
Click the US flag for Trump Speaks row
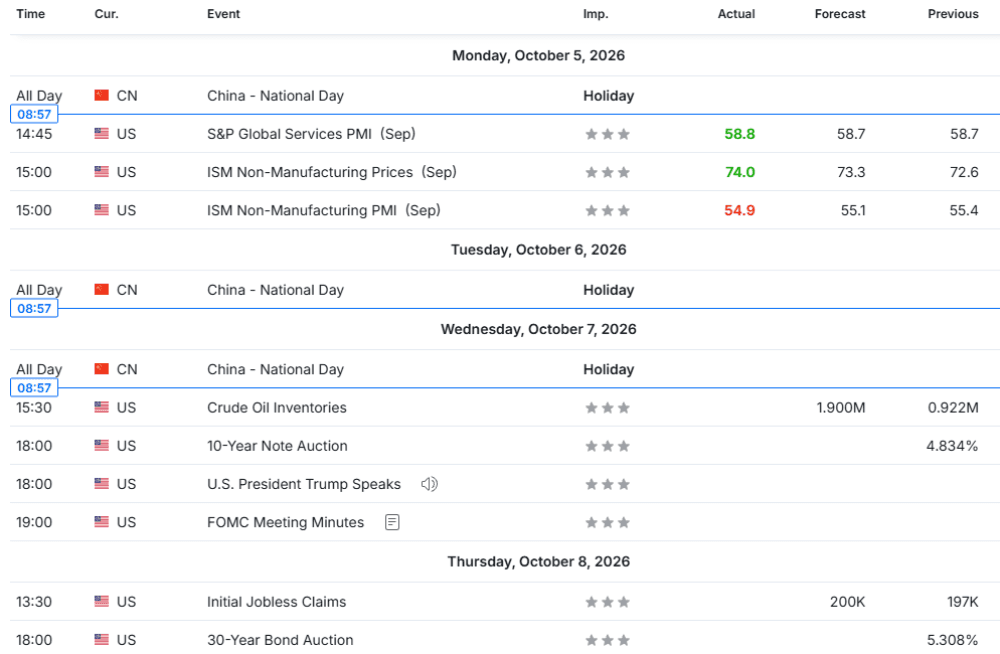coord(101,484)
